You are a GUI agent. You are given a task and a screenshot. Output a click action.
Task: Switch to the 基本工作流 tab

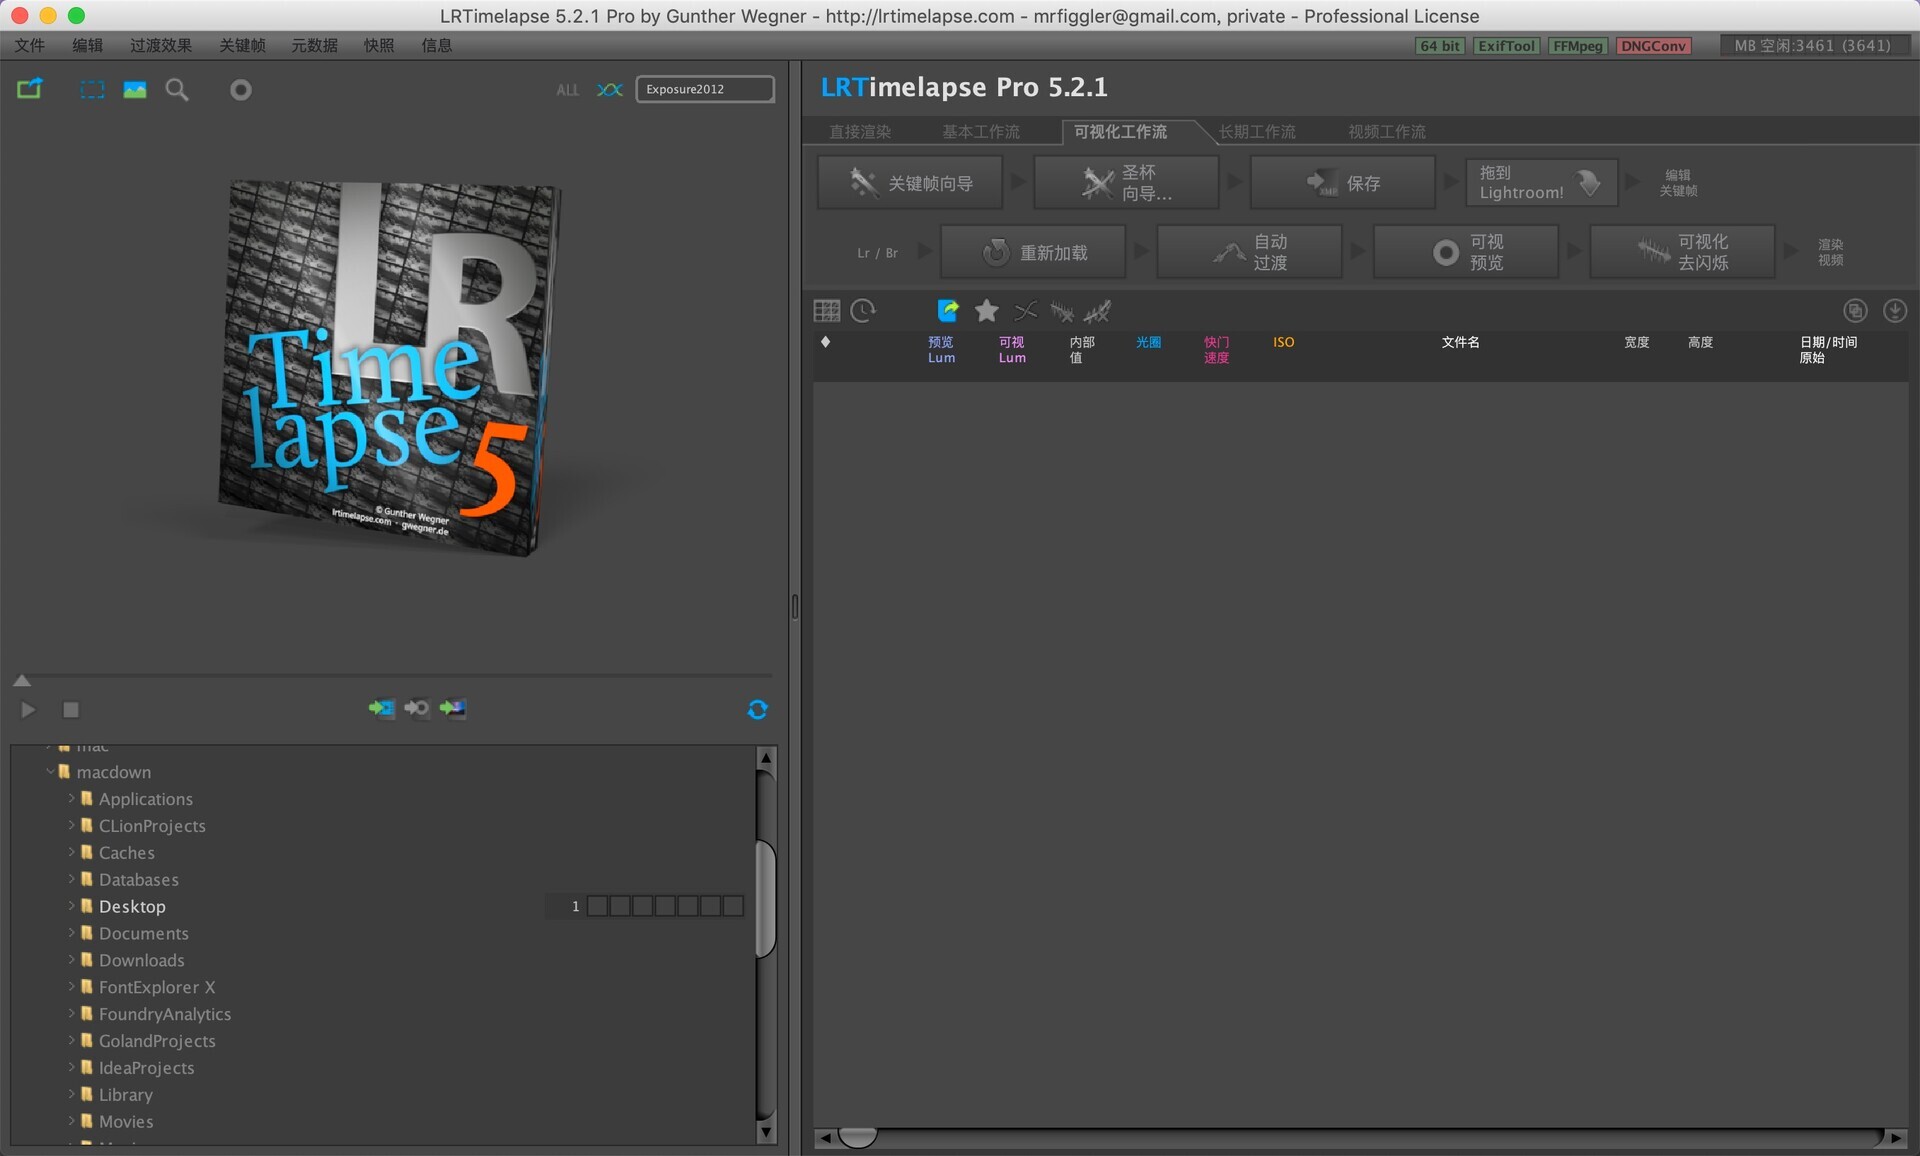click(x=981, y=132)
